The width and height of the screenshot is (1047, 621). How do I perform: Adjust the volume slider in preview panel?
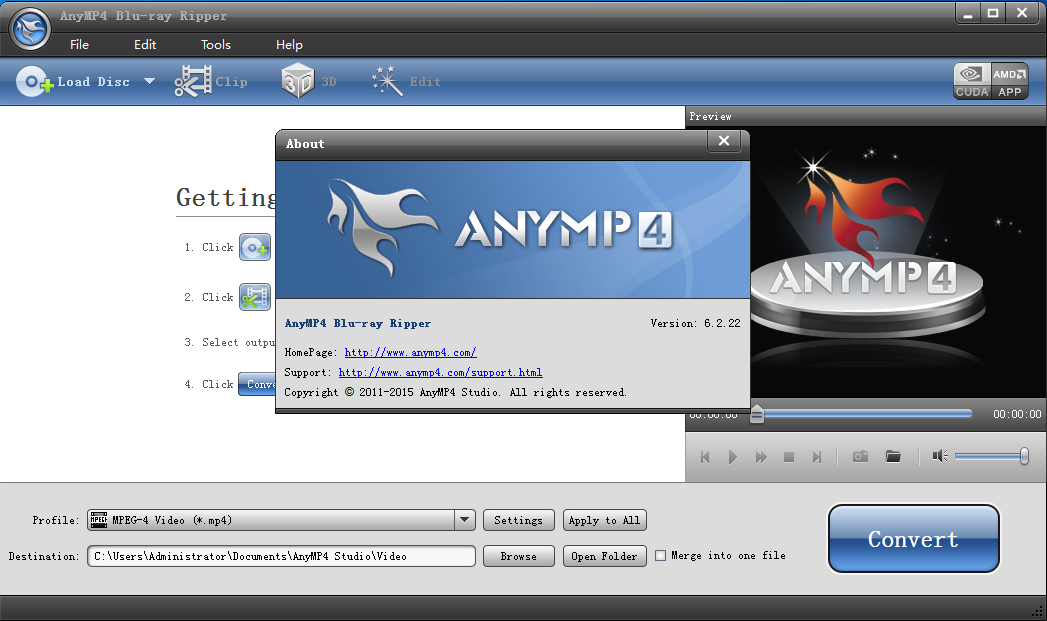(990, 456)
